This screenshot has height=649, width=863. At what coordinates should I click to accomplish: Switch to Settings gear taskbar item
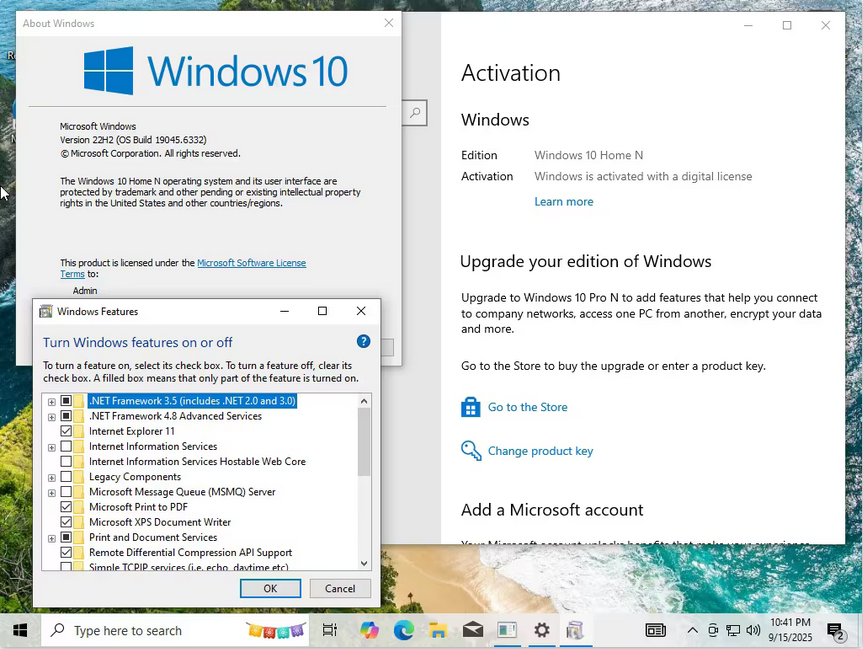(x=542, y=630)
